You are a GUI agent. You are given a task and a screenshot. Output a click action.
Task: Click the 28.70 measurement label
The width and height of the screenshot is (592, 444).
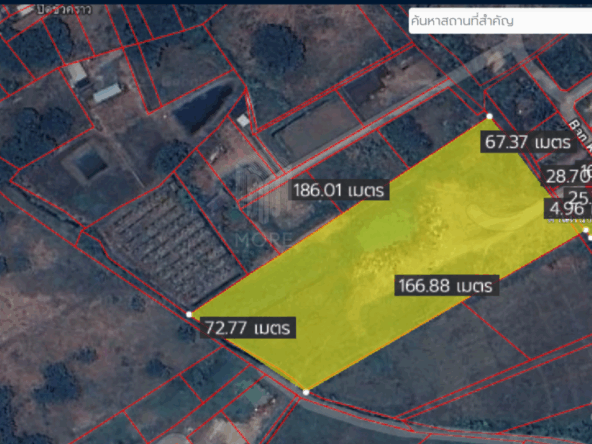pos(567,176)
